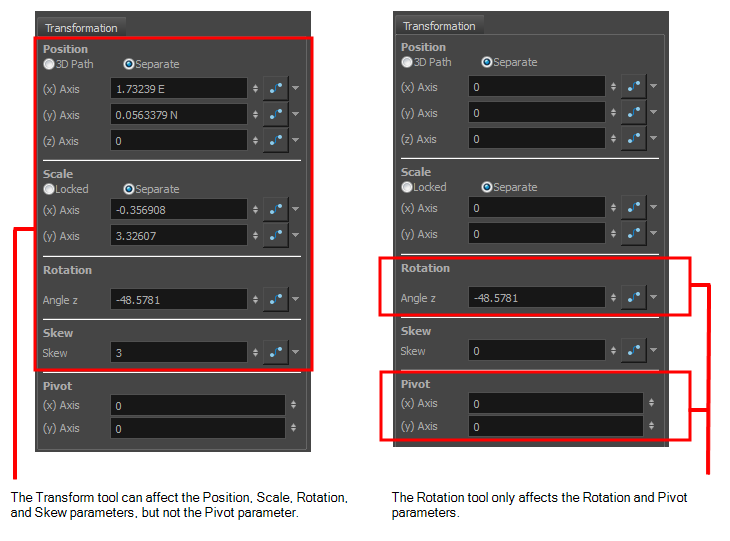Click function curve icon for left Position y Axis
The height and width of the screenshot is (541, 730).
[x=275, y=115]
